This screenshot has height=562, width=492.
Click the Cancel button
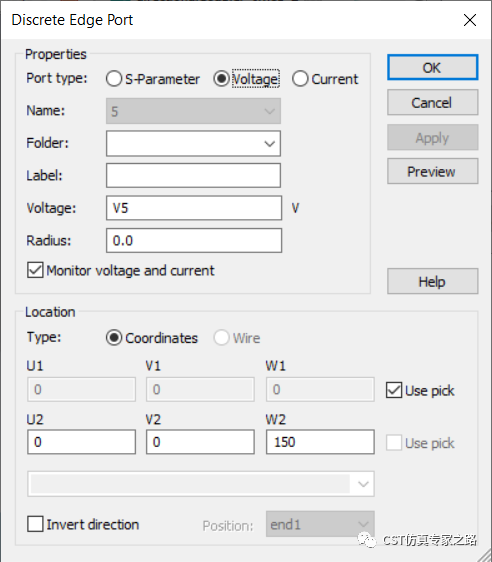tap(433, 103)
